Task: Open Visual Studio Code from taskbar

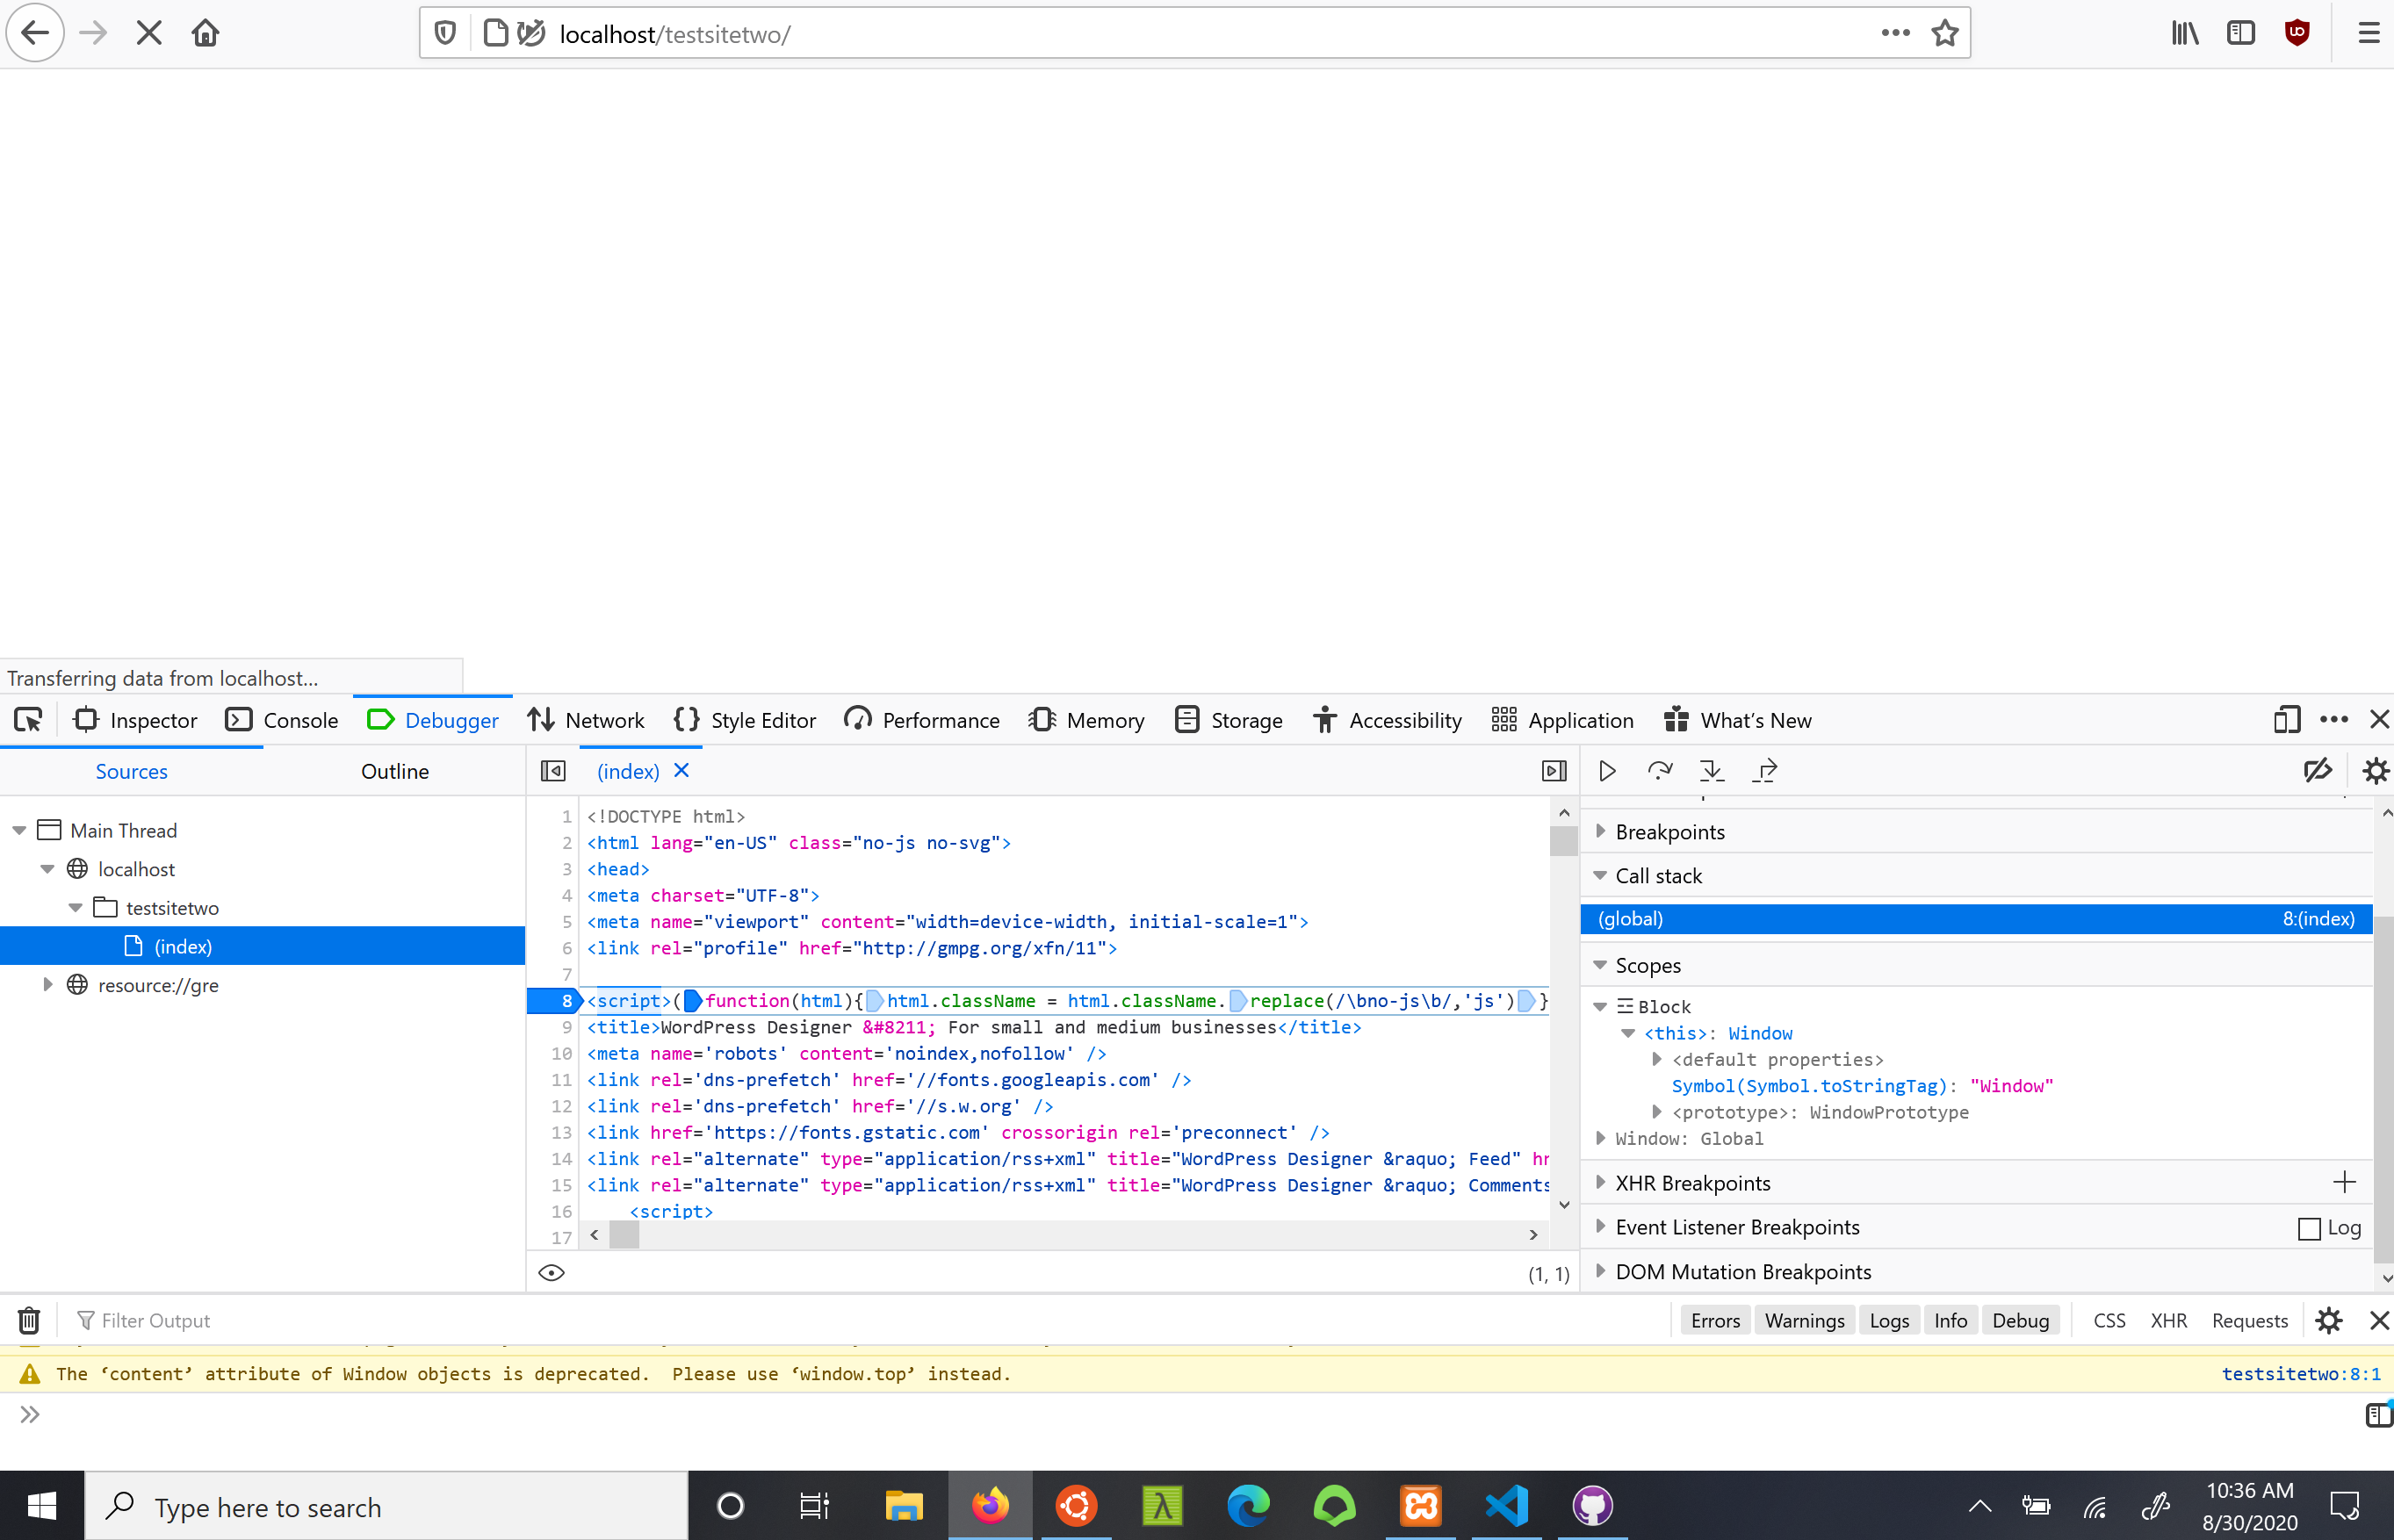Action: [1506, 1506]
